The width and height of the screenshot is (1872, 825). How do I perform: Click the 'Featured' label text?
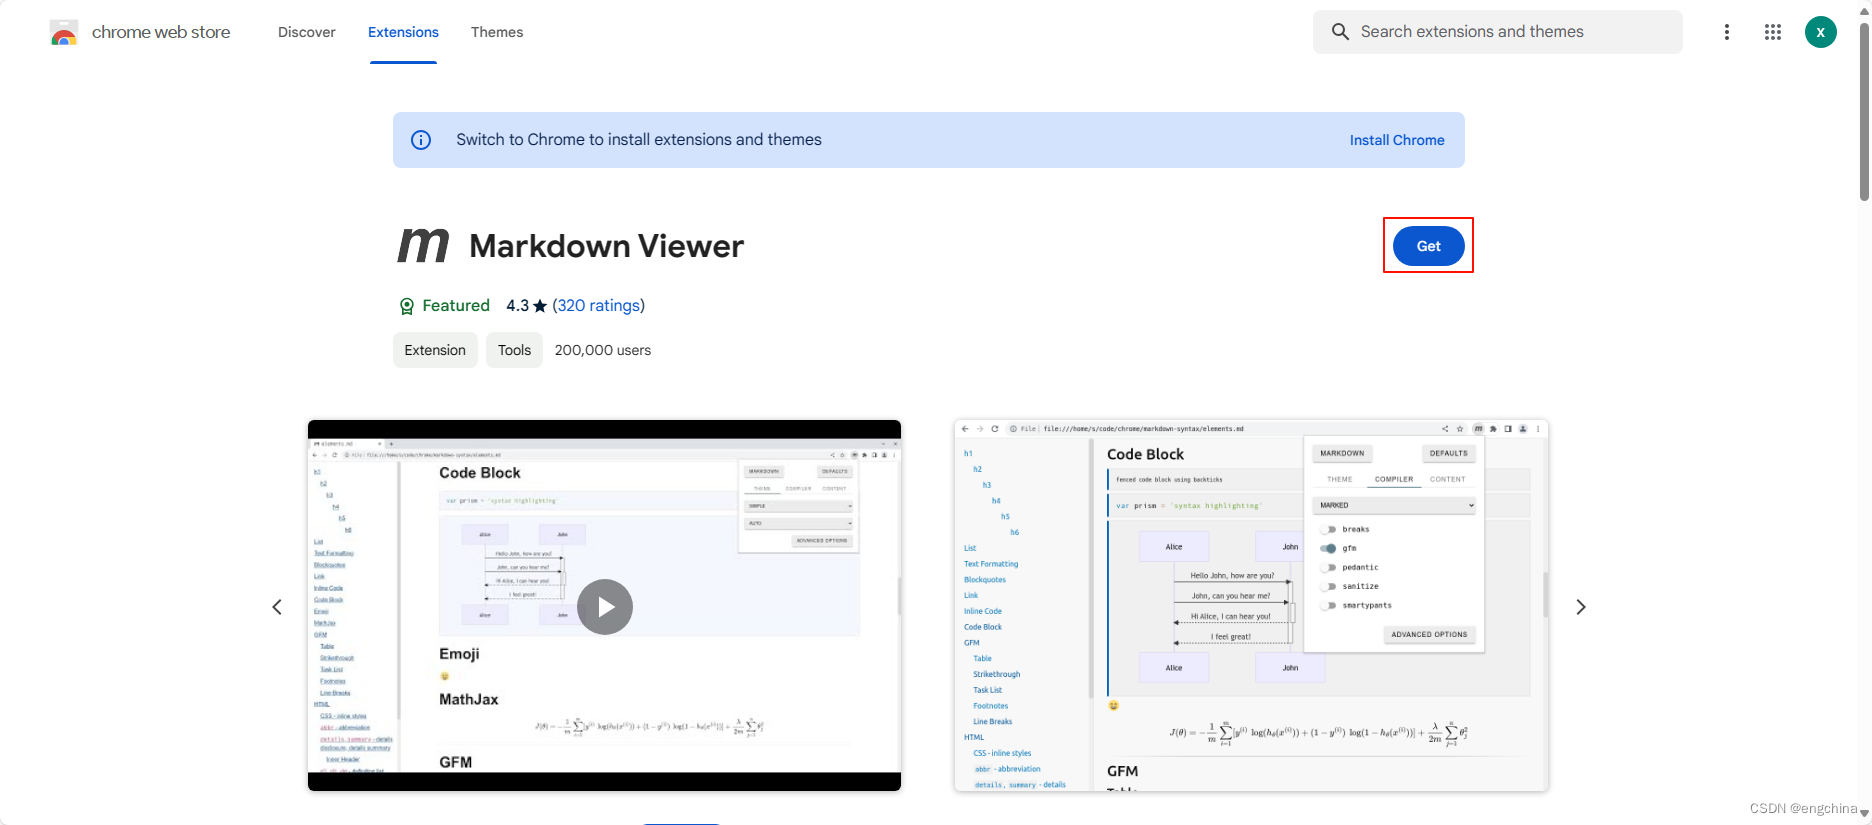pos(456,306)
